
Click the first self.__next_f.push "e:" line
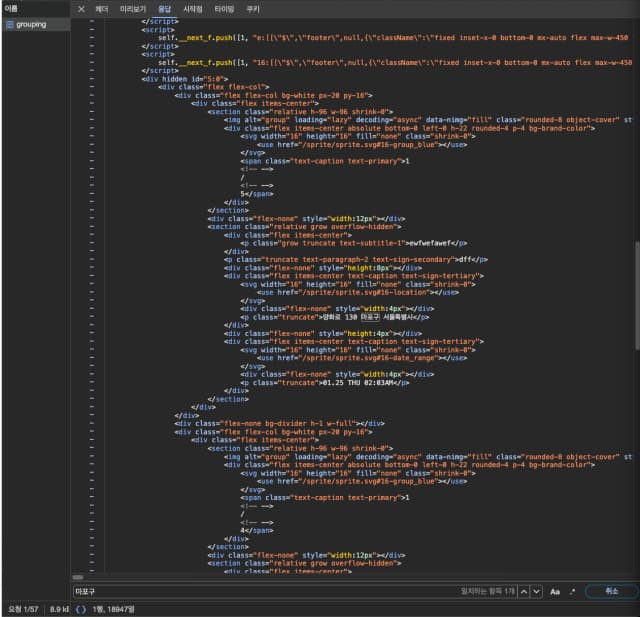coord(393,38)
